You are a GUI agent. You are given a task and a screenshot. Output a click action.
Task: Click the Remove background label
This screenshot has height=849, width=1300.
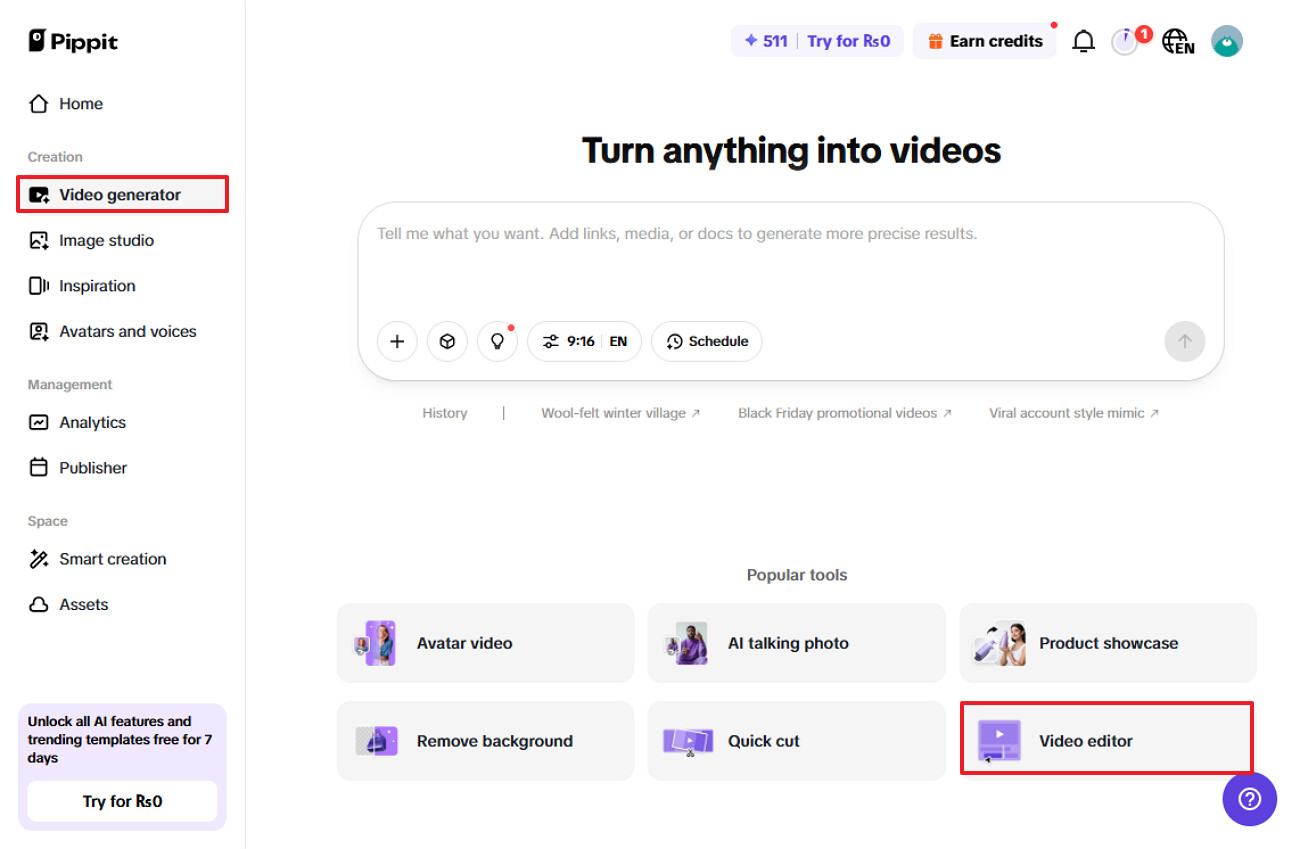495,741
